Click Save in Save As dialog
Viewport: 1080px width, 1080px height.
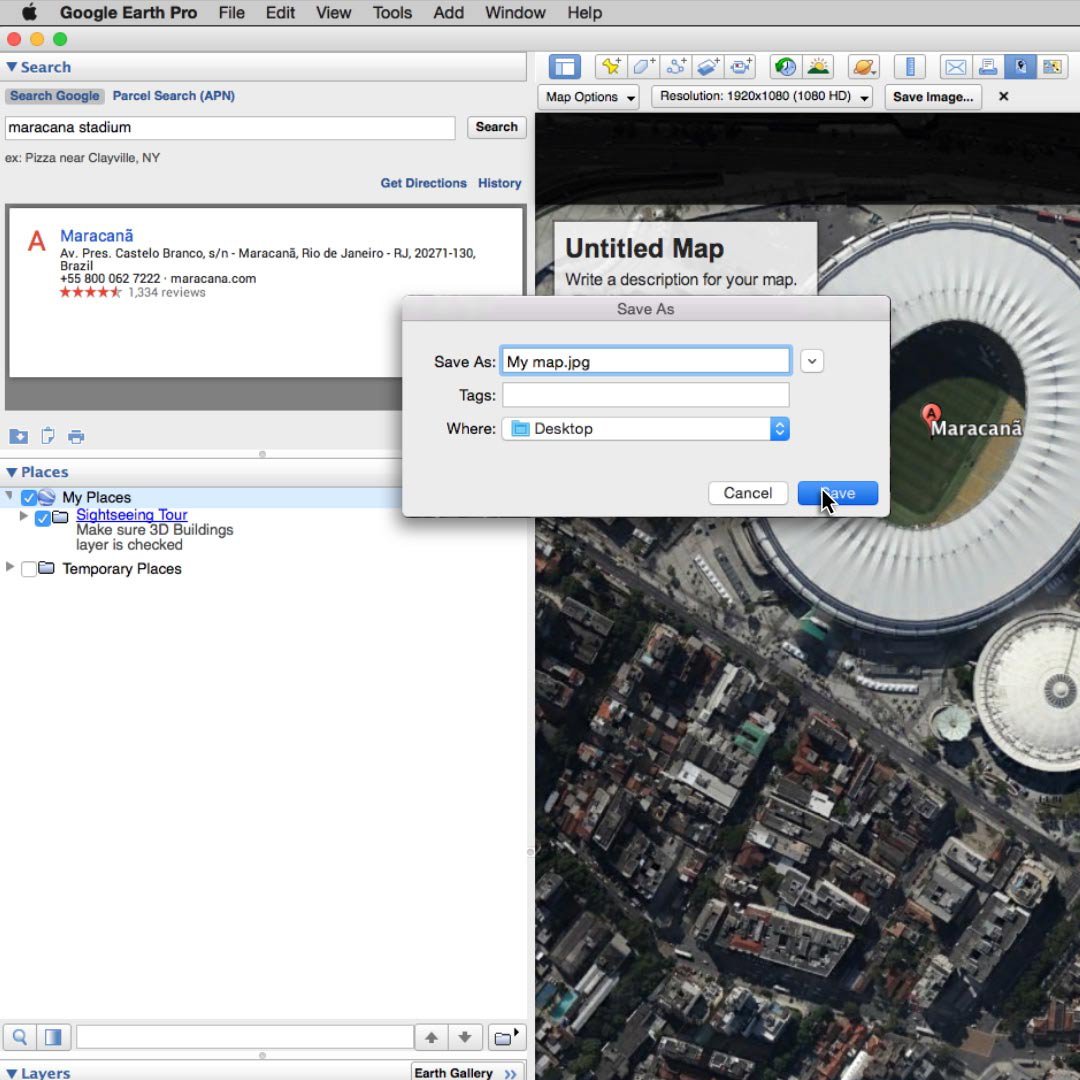pyautogui.click(x=838, y=493)
